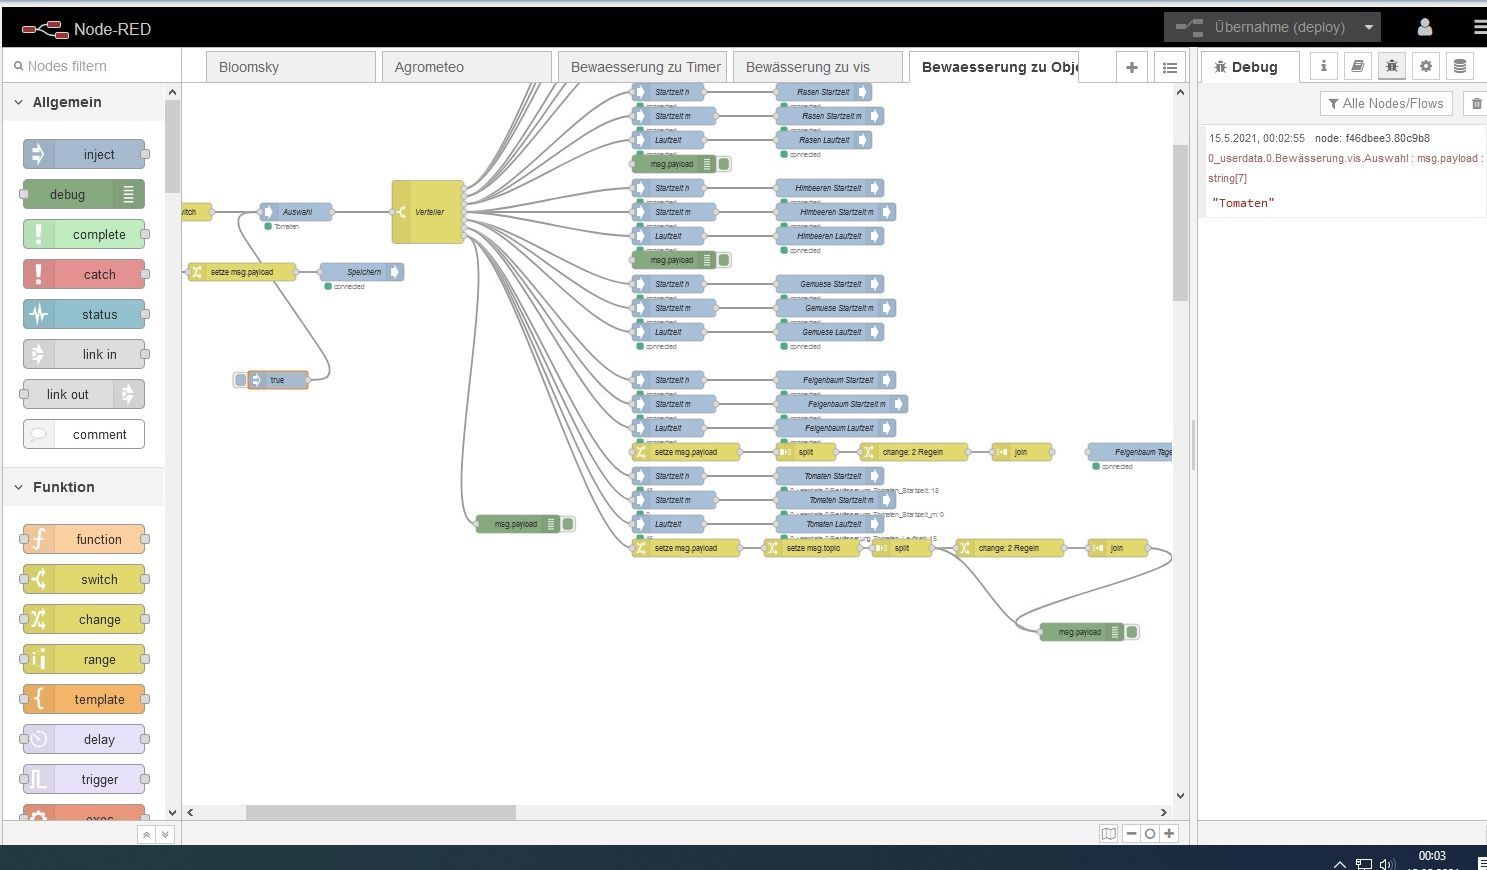The width and height of the screenshot is (1487, 870).
Task: Select the complete palette node
Action: point(84,234)
